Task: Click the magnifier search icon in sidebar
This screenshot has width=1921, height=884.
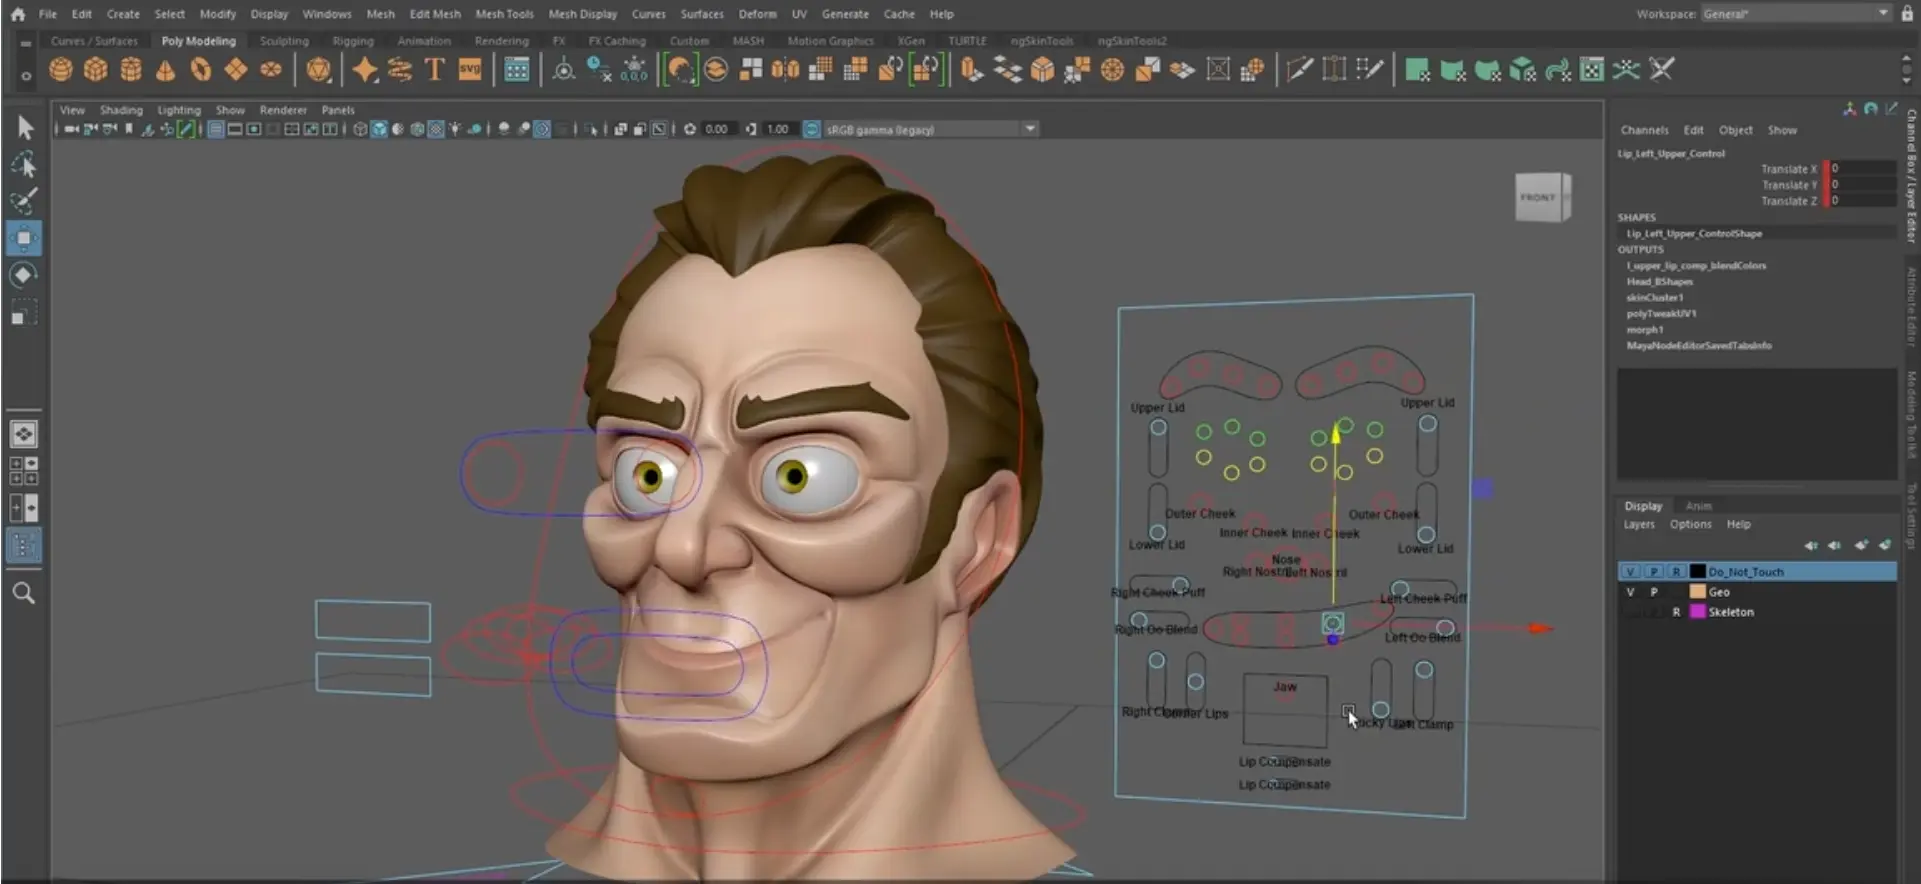Action: pyautogui.click(x=24, y=593)
